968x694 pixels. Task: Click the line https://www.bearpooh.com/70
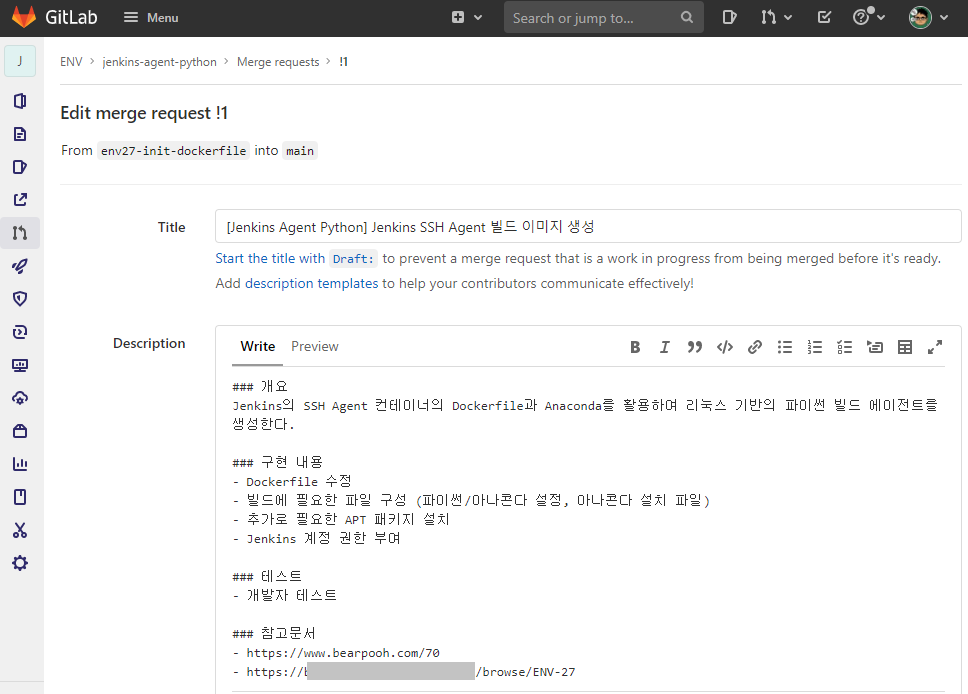343,653
